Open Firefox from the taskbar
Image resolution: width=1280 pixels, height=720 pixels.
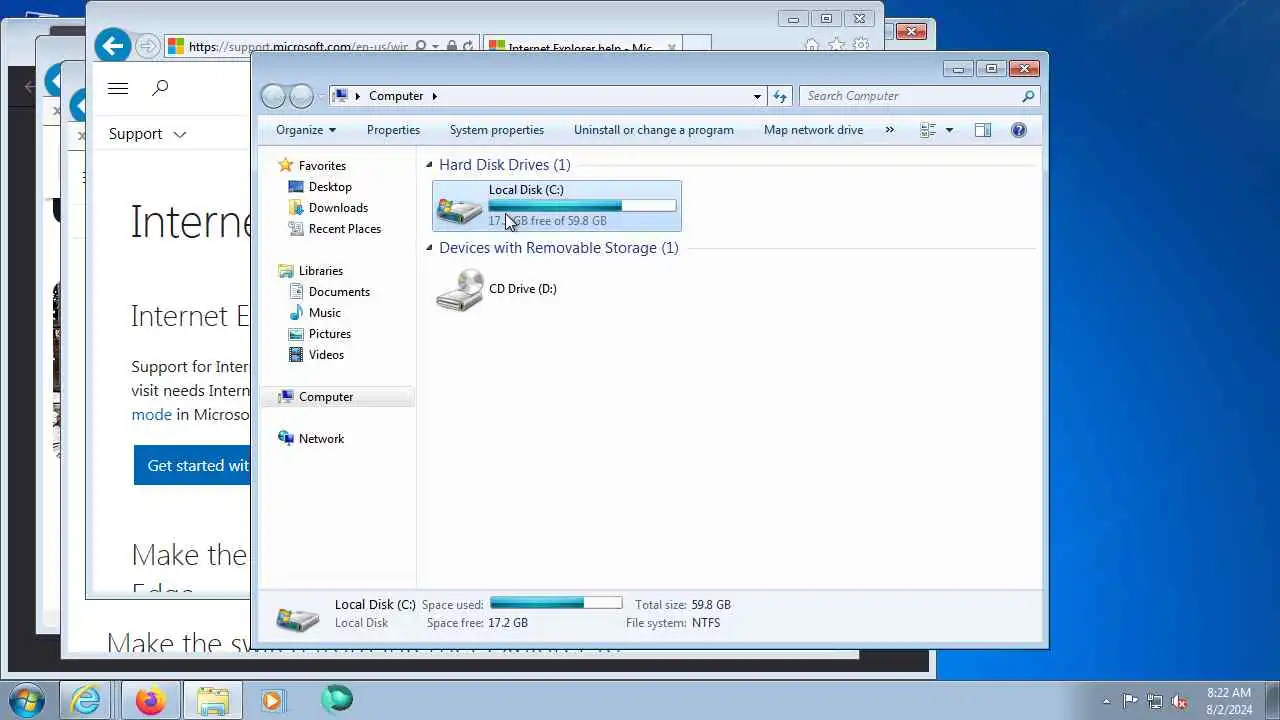[151, 700]
